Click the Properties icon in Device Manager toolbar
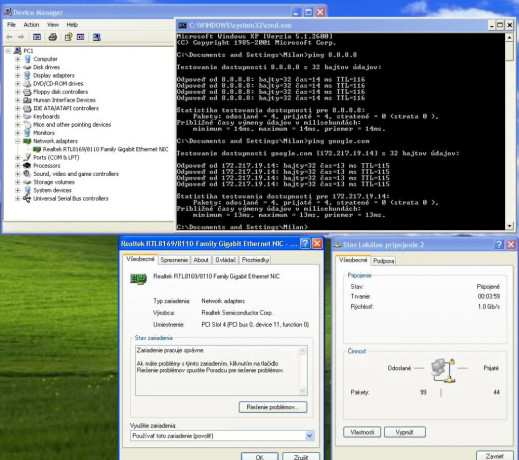Viewport: 519px width, 460px height. point(68,37)
